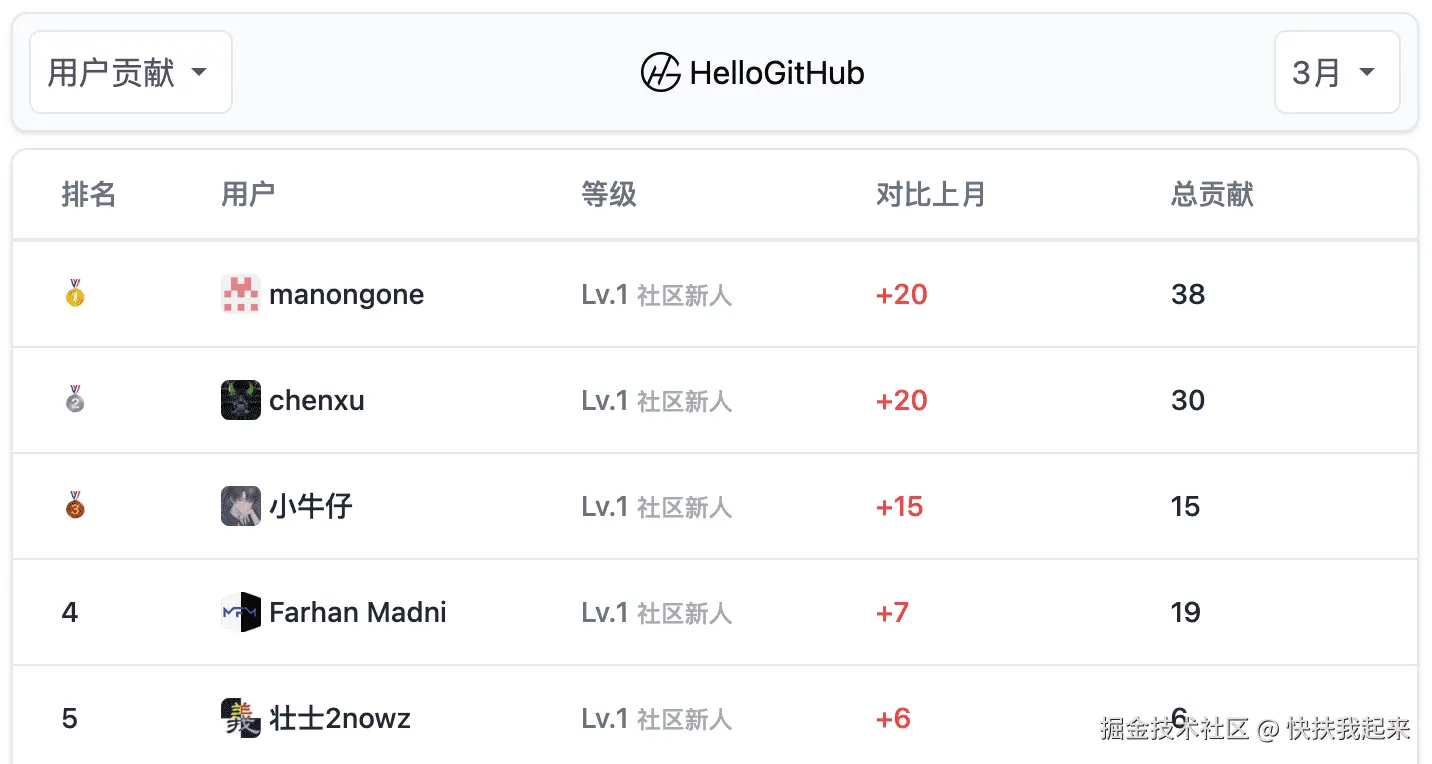Open manongone's pixel avatar
The image size is (1432, 764).
(241, 294)
